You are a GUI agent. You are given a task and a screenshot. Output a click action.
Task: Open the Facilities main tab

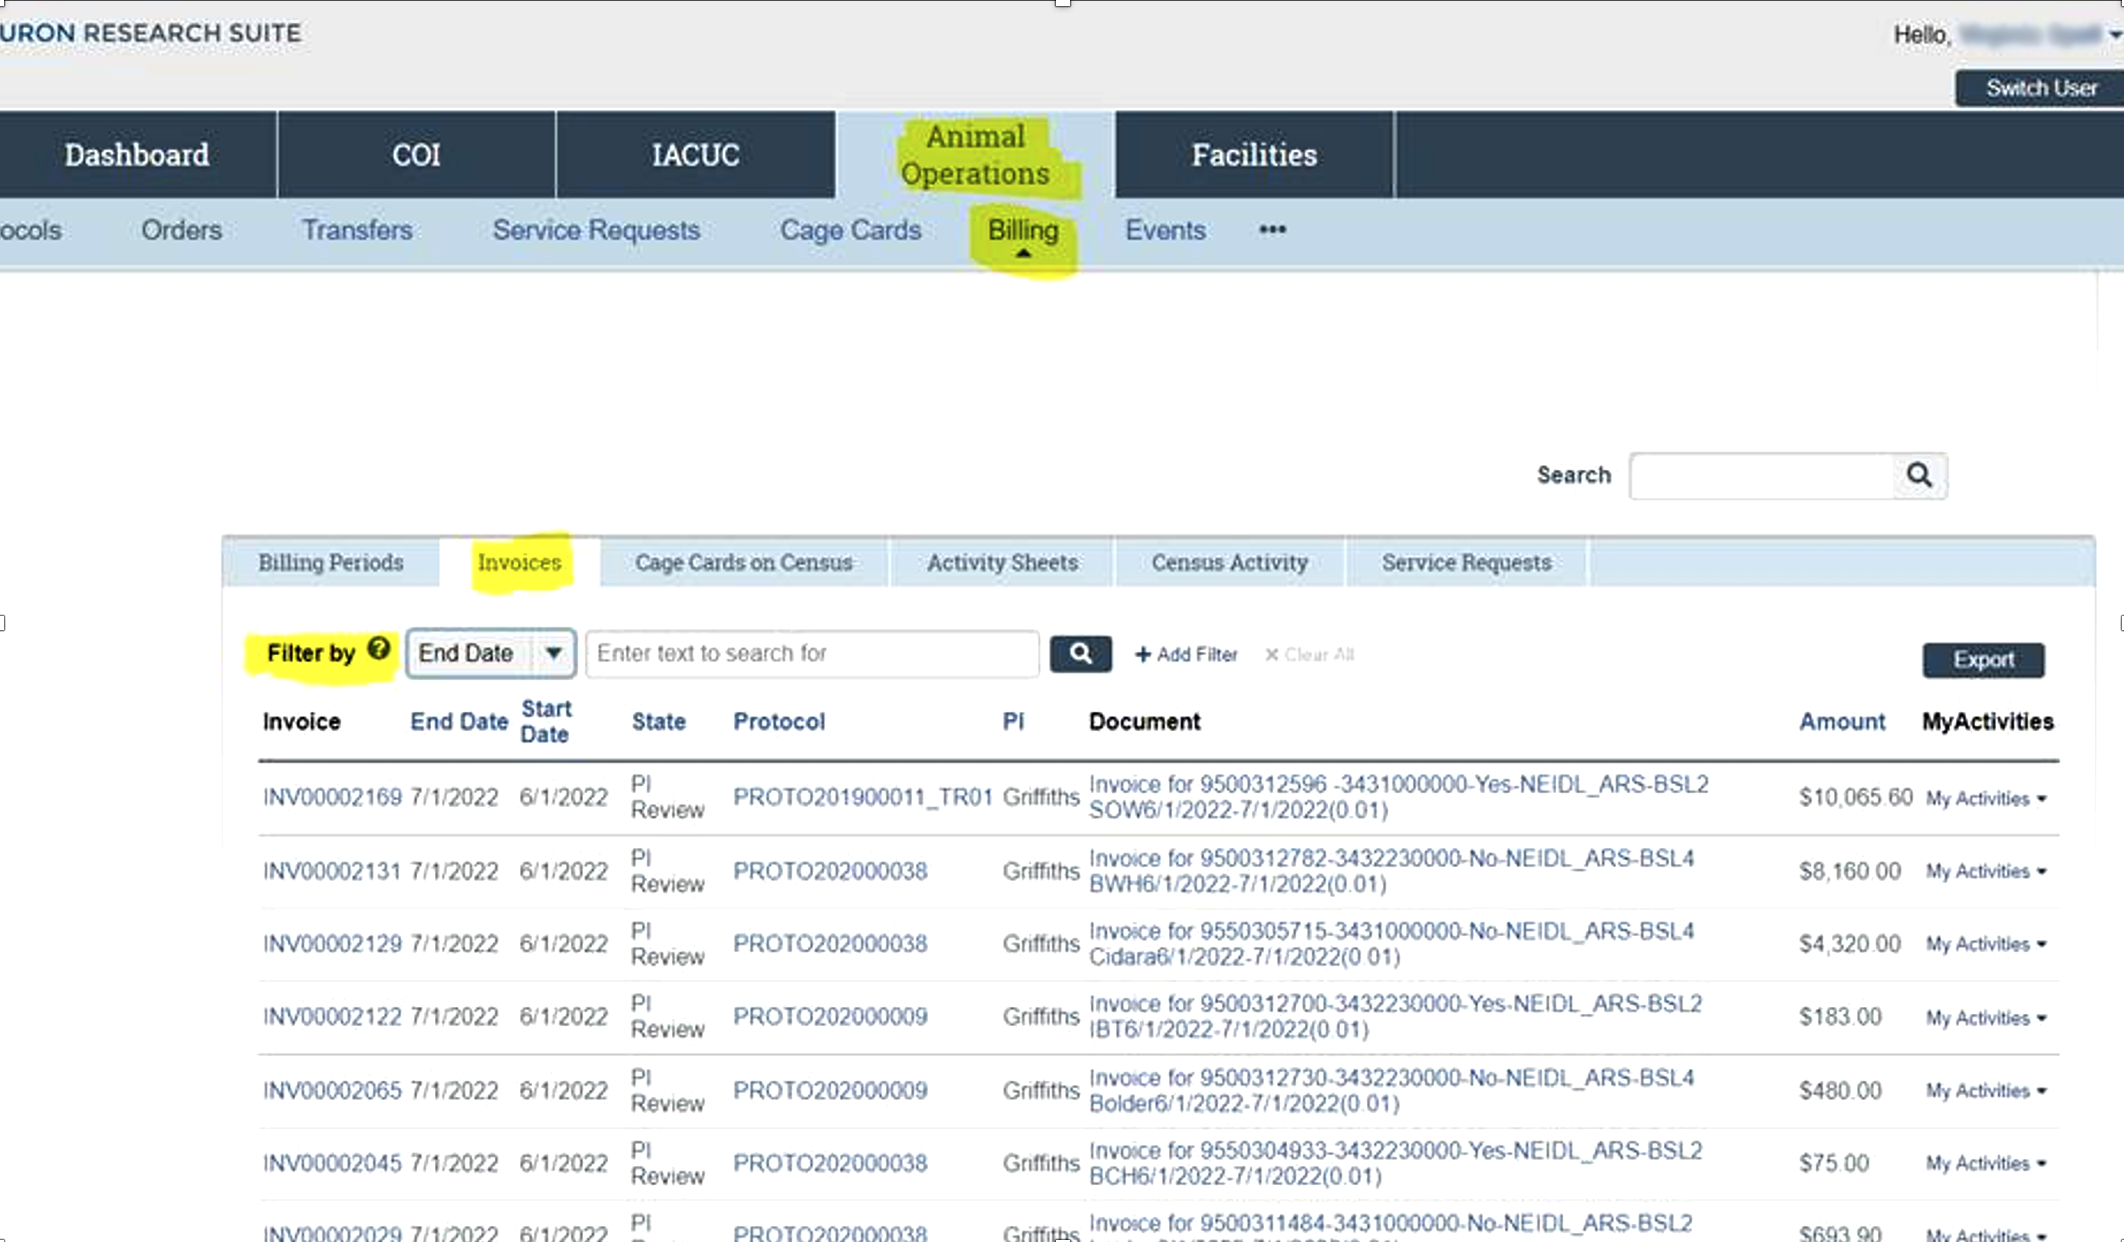(1254, 155)
